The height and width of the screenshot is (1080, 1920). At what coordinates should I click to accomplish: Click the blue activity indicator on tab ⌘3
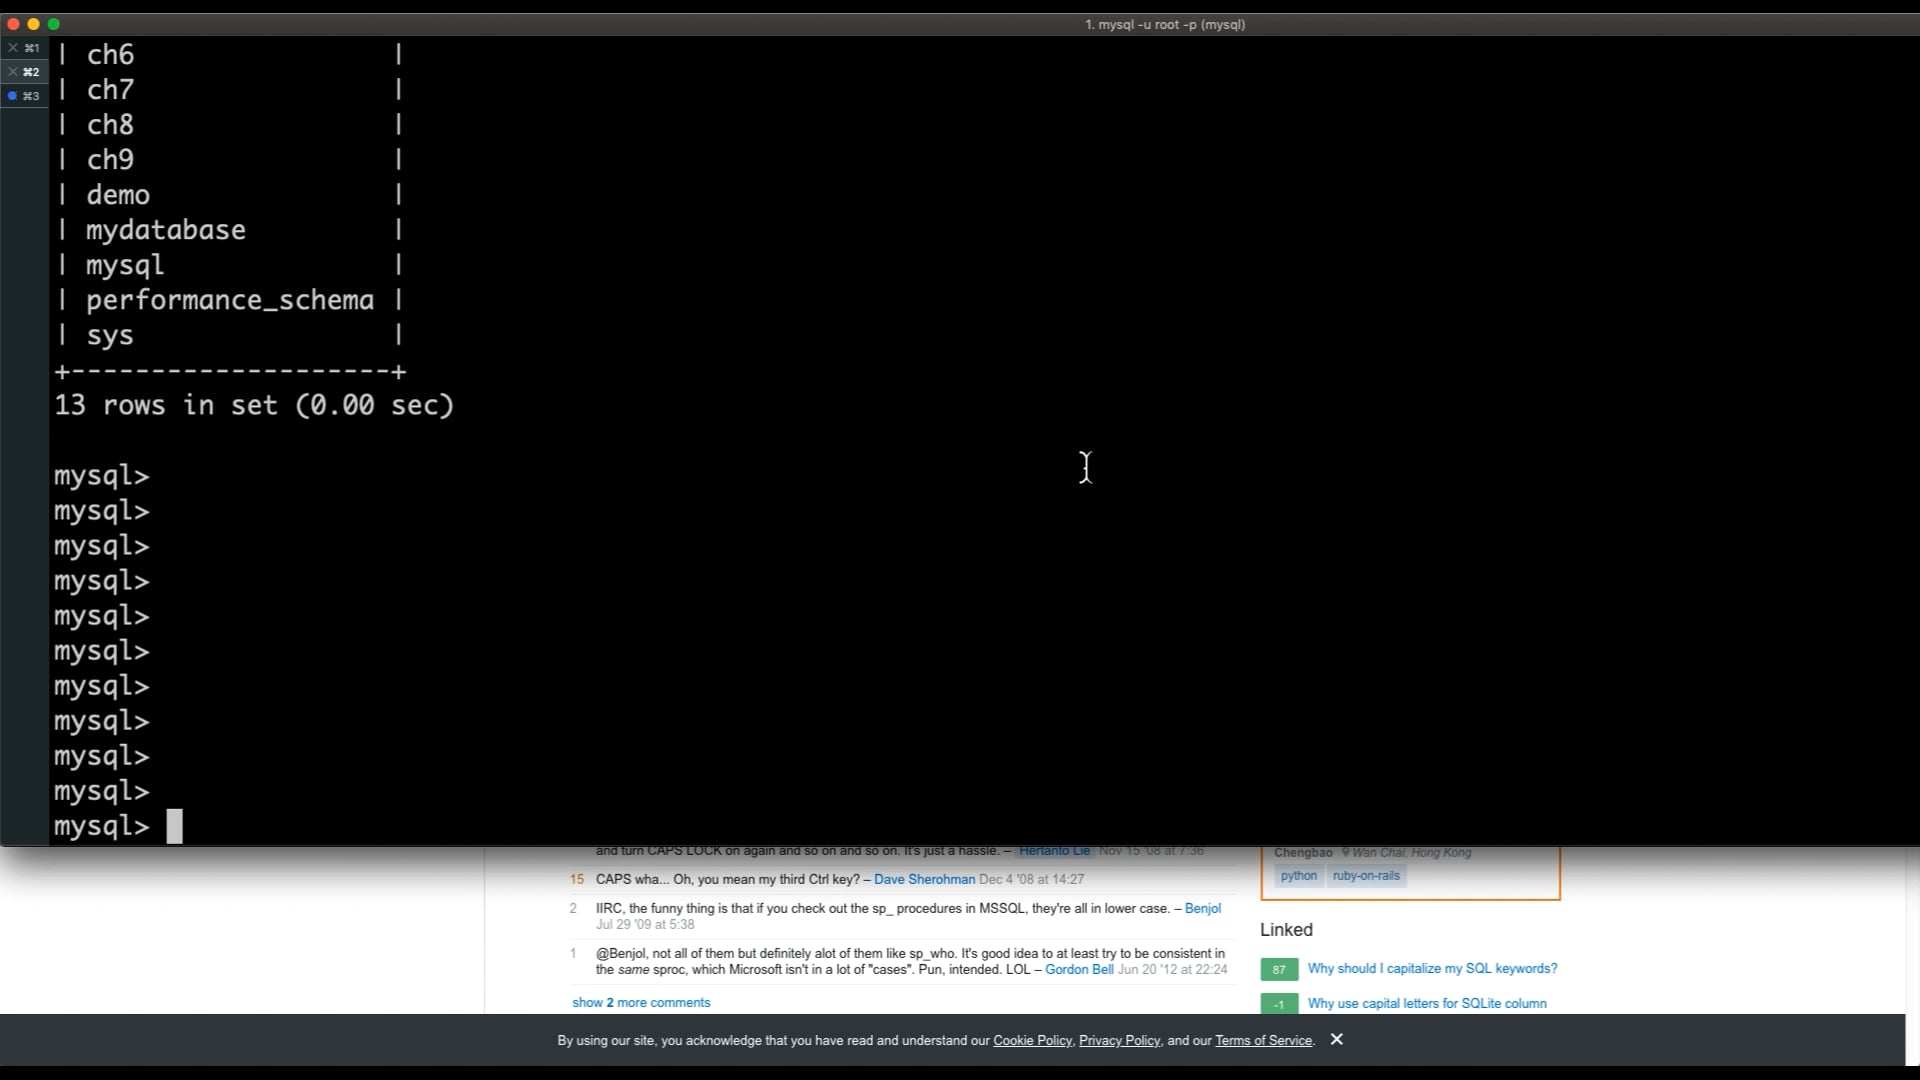point(12,96)
